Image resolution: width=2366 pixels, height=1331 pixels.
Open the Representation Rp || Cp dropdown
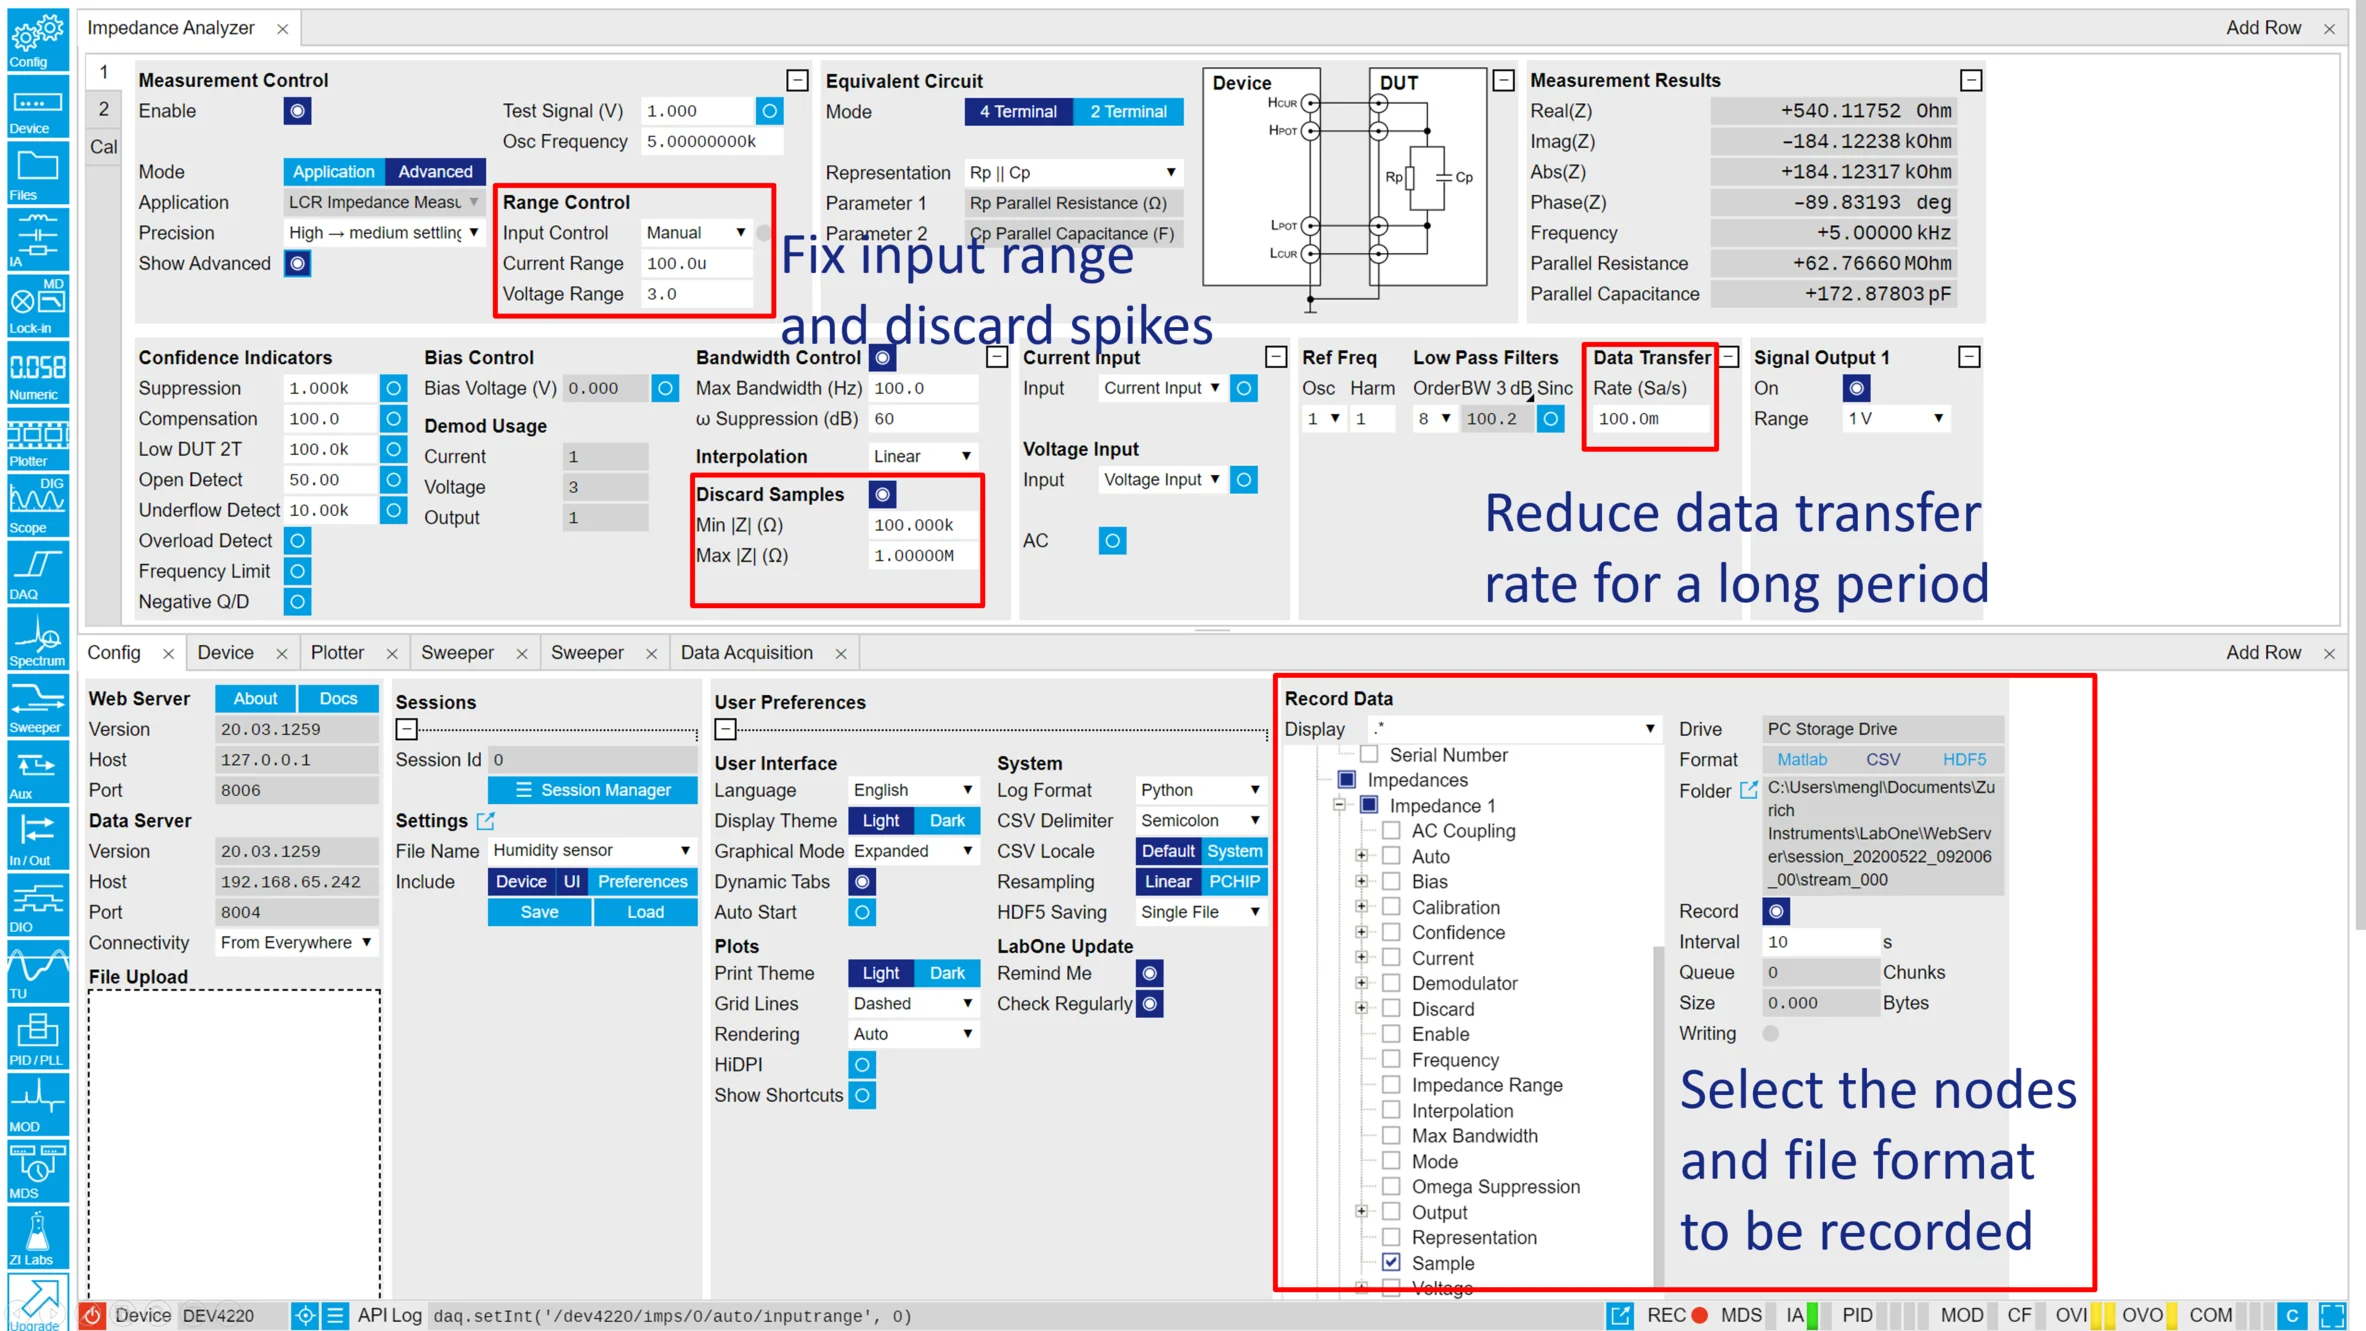point(1073,173)
